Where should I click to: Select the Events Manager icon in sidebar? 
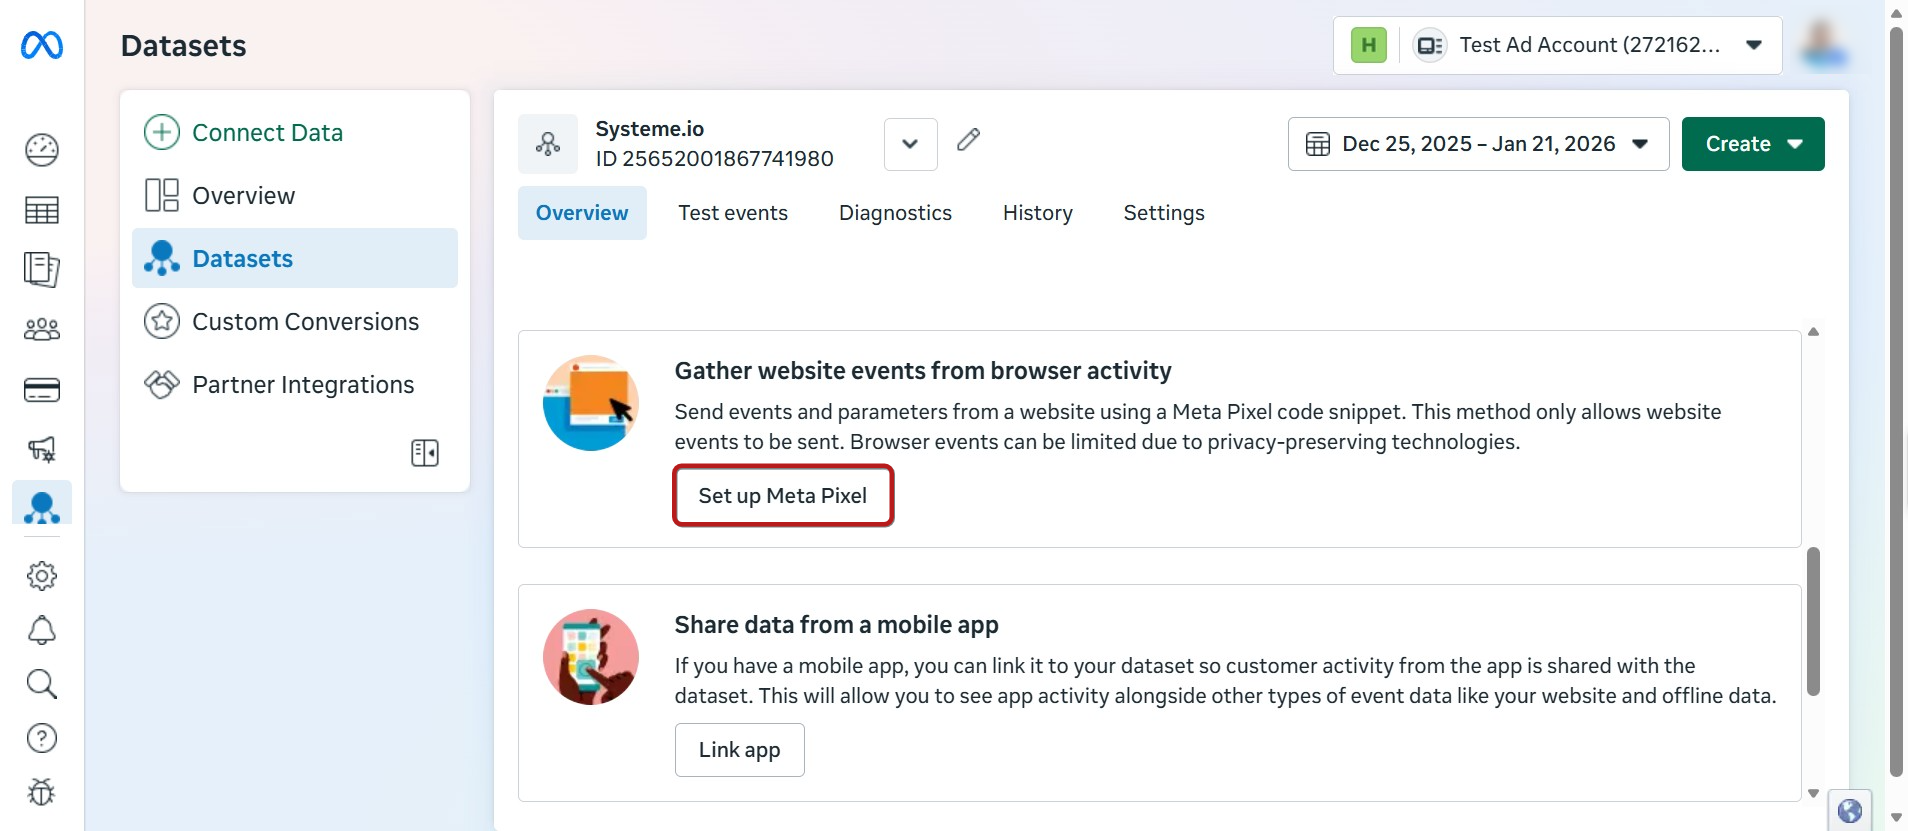(42, 506)
